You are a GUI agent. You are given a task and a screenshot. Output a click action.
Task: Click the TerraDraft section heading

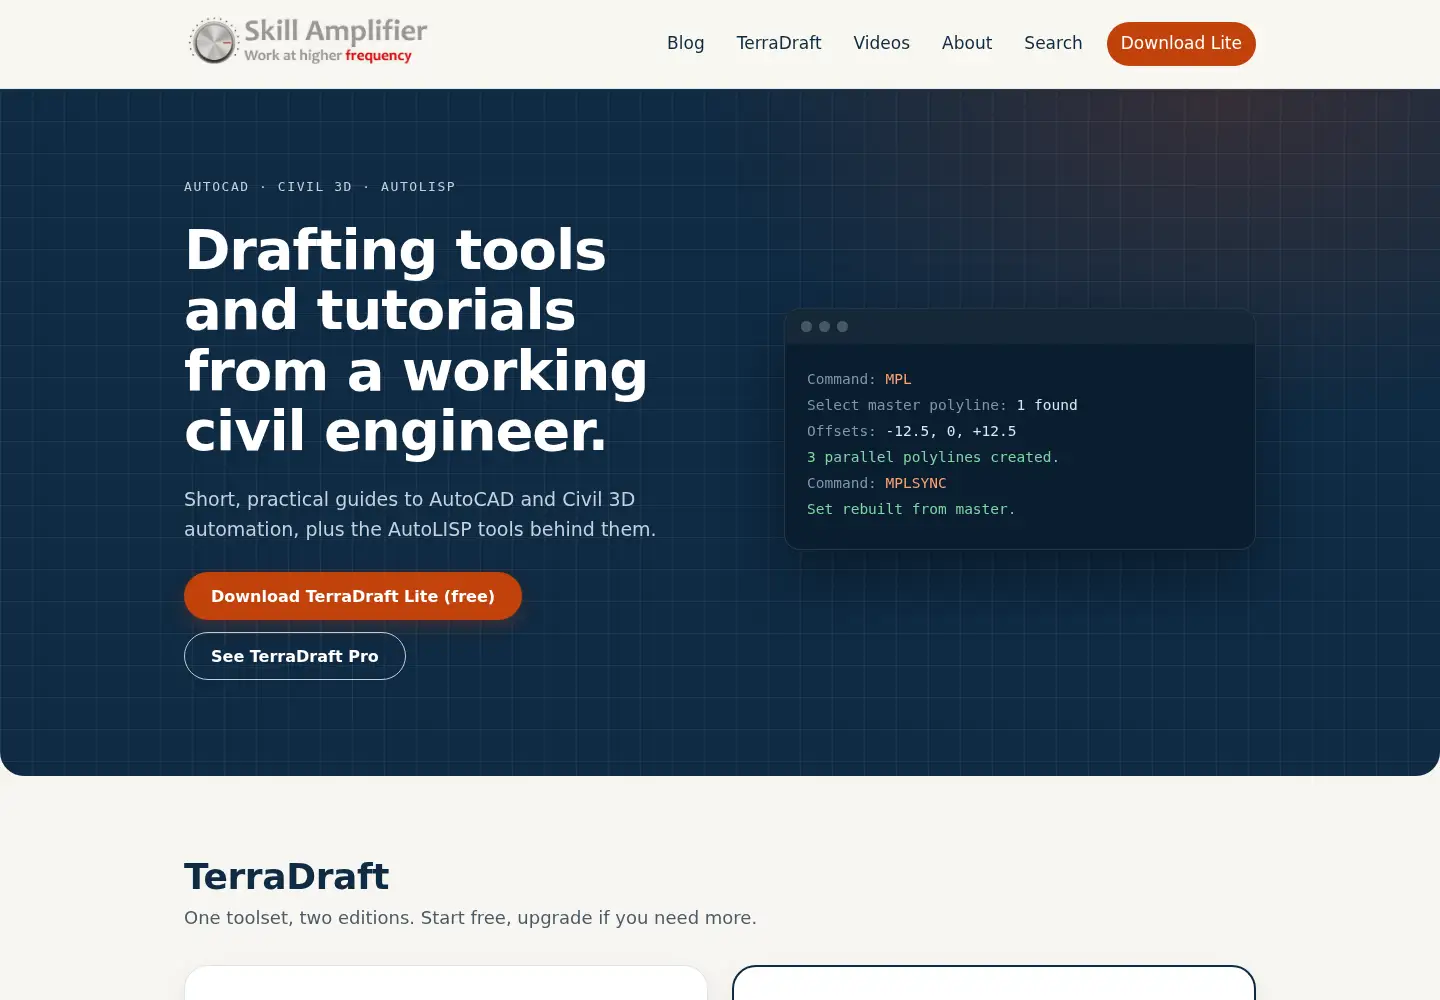[x=287, y=876]
